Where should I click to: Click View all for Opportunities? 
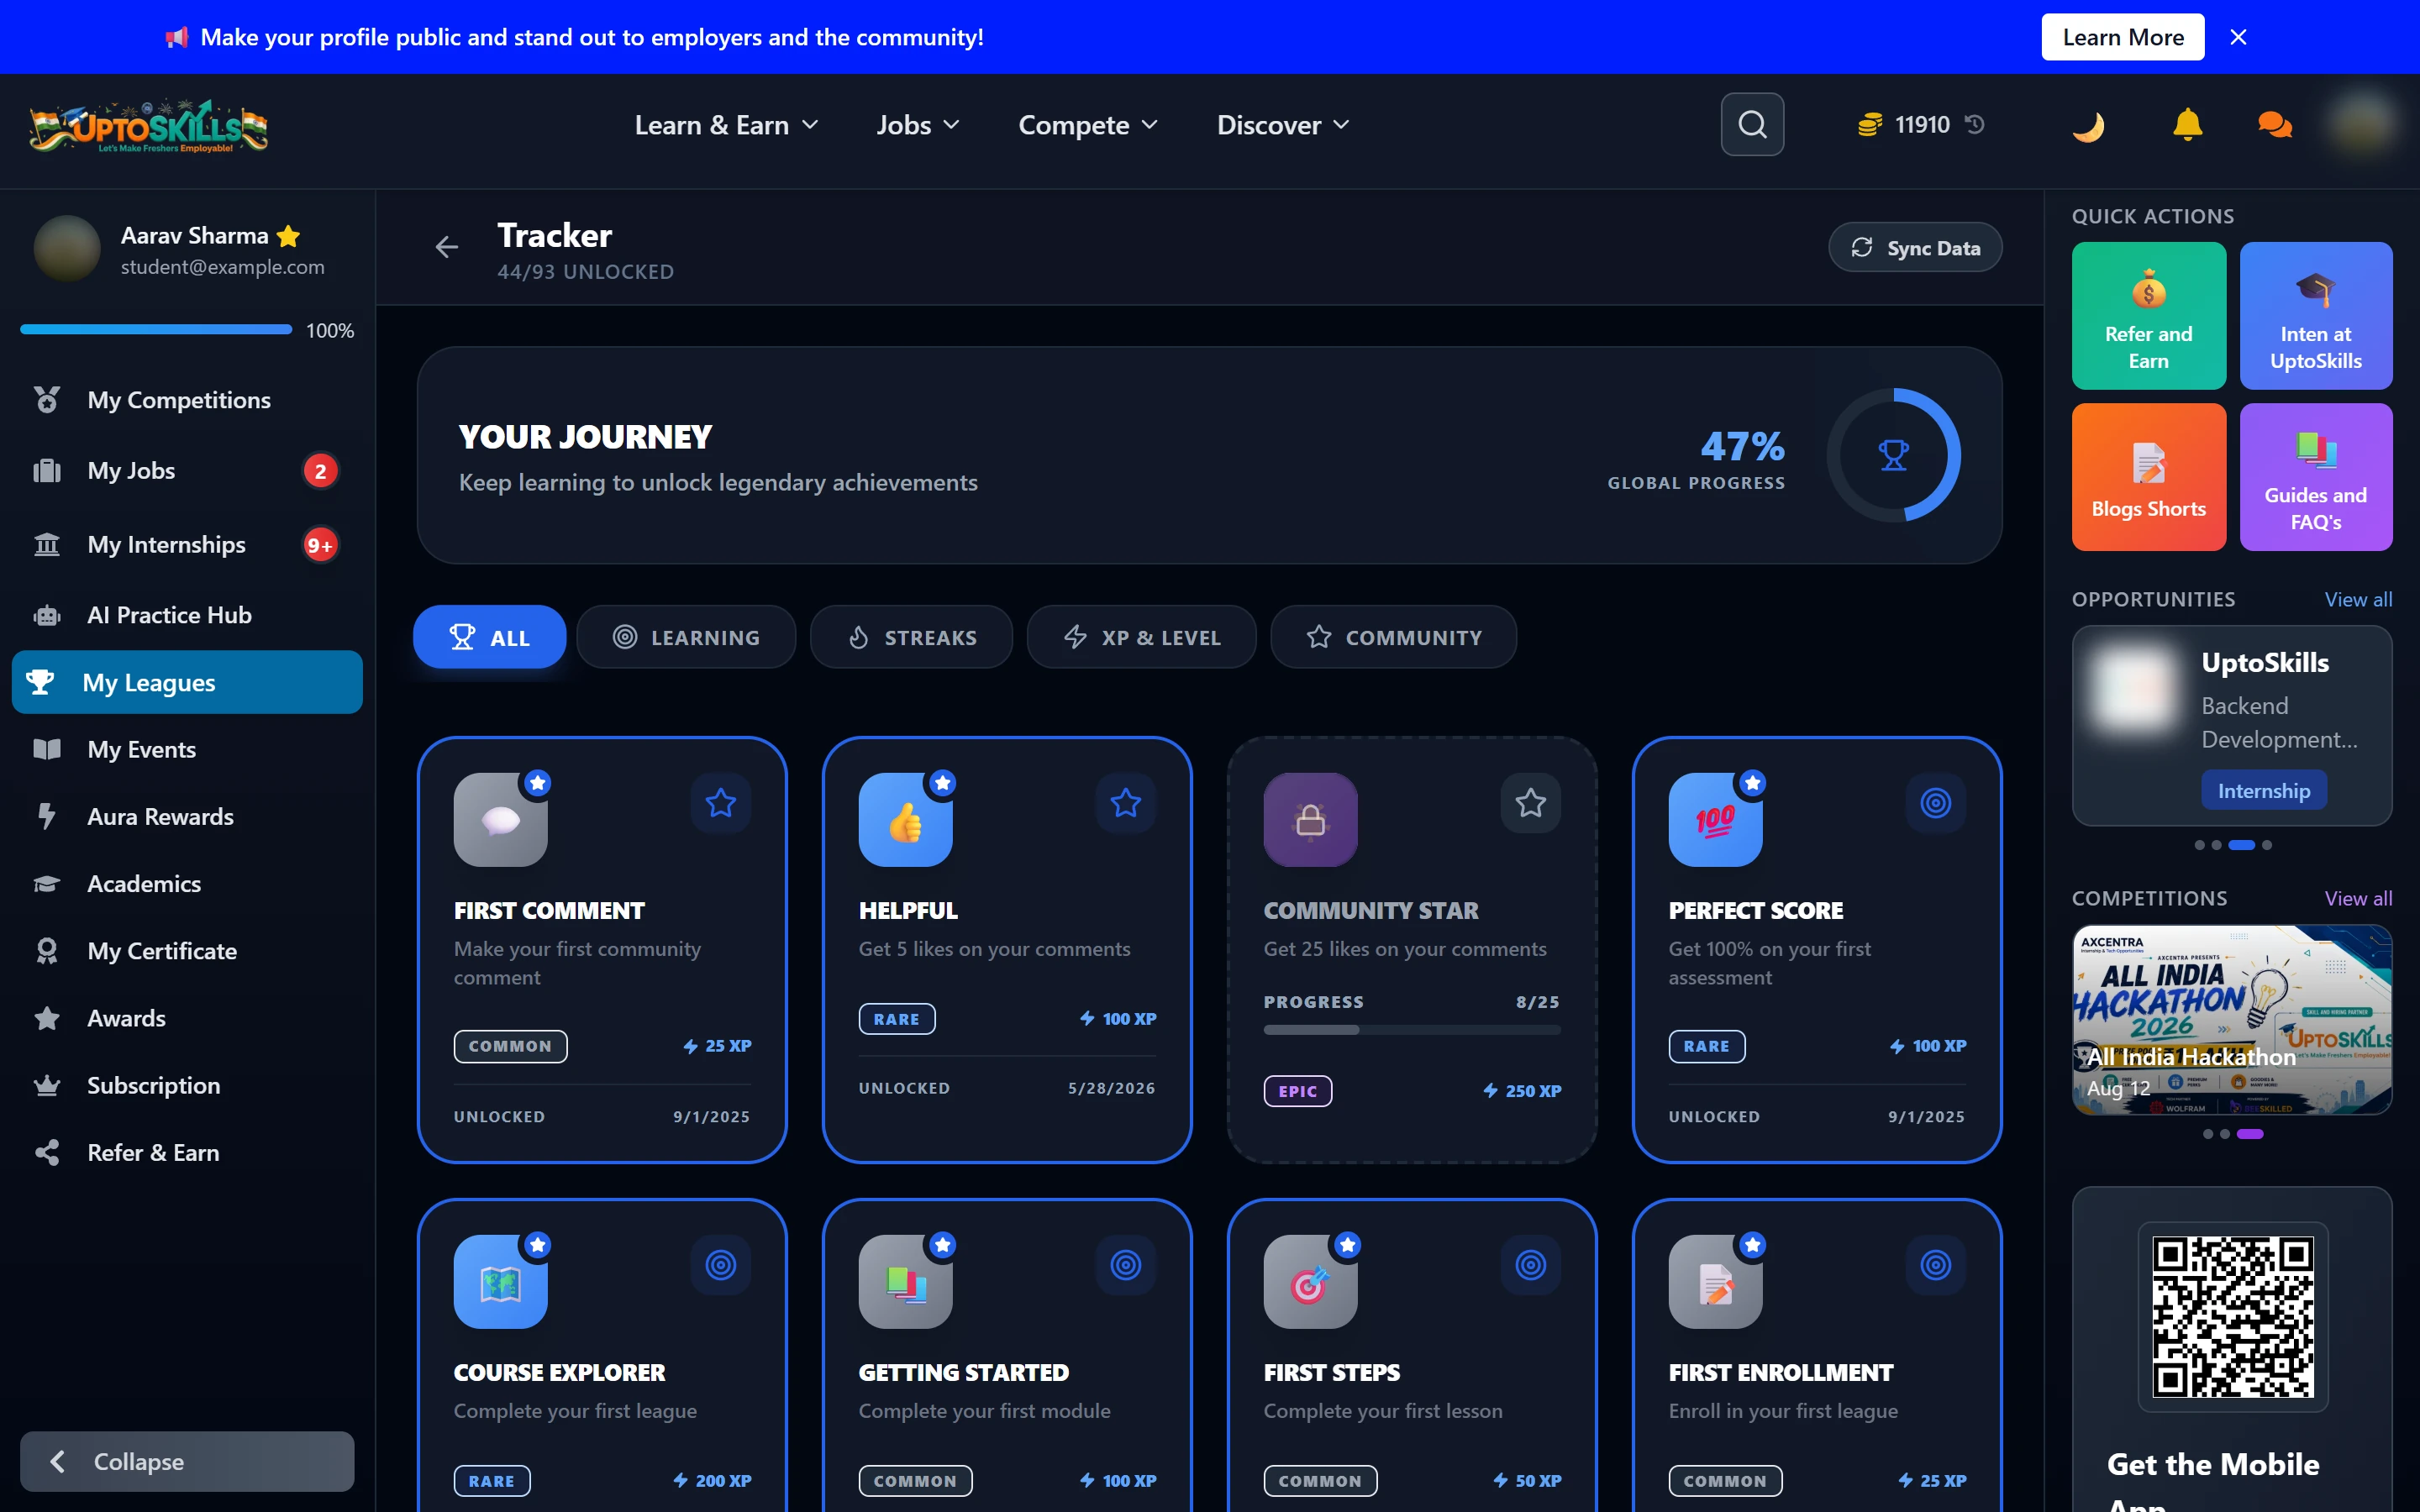pos(2358,599)
